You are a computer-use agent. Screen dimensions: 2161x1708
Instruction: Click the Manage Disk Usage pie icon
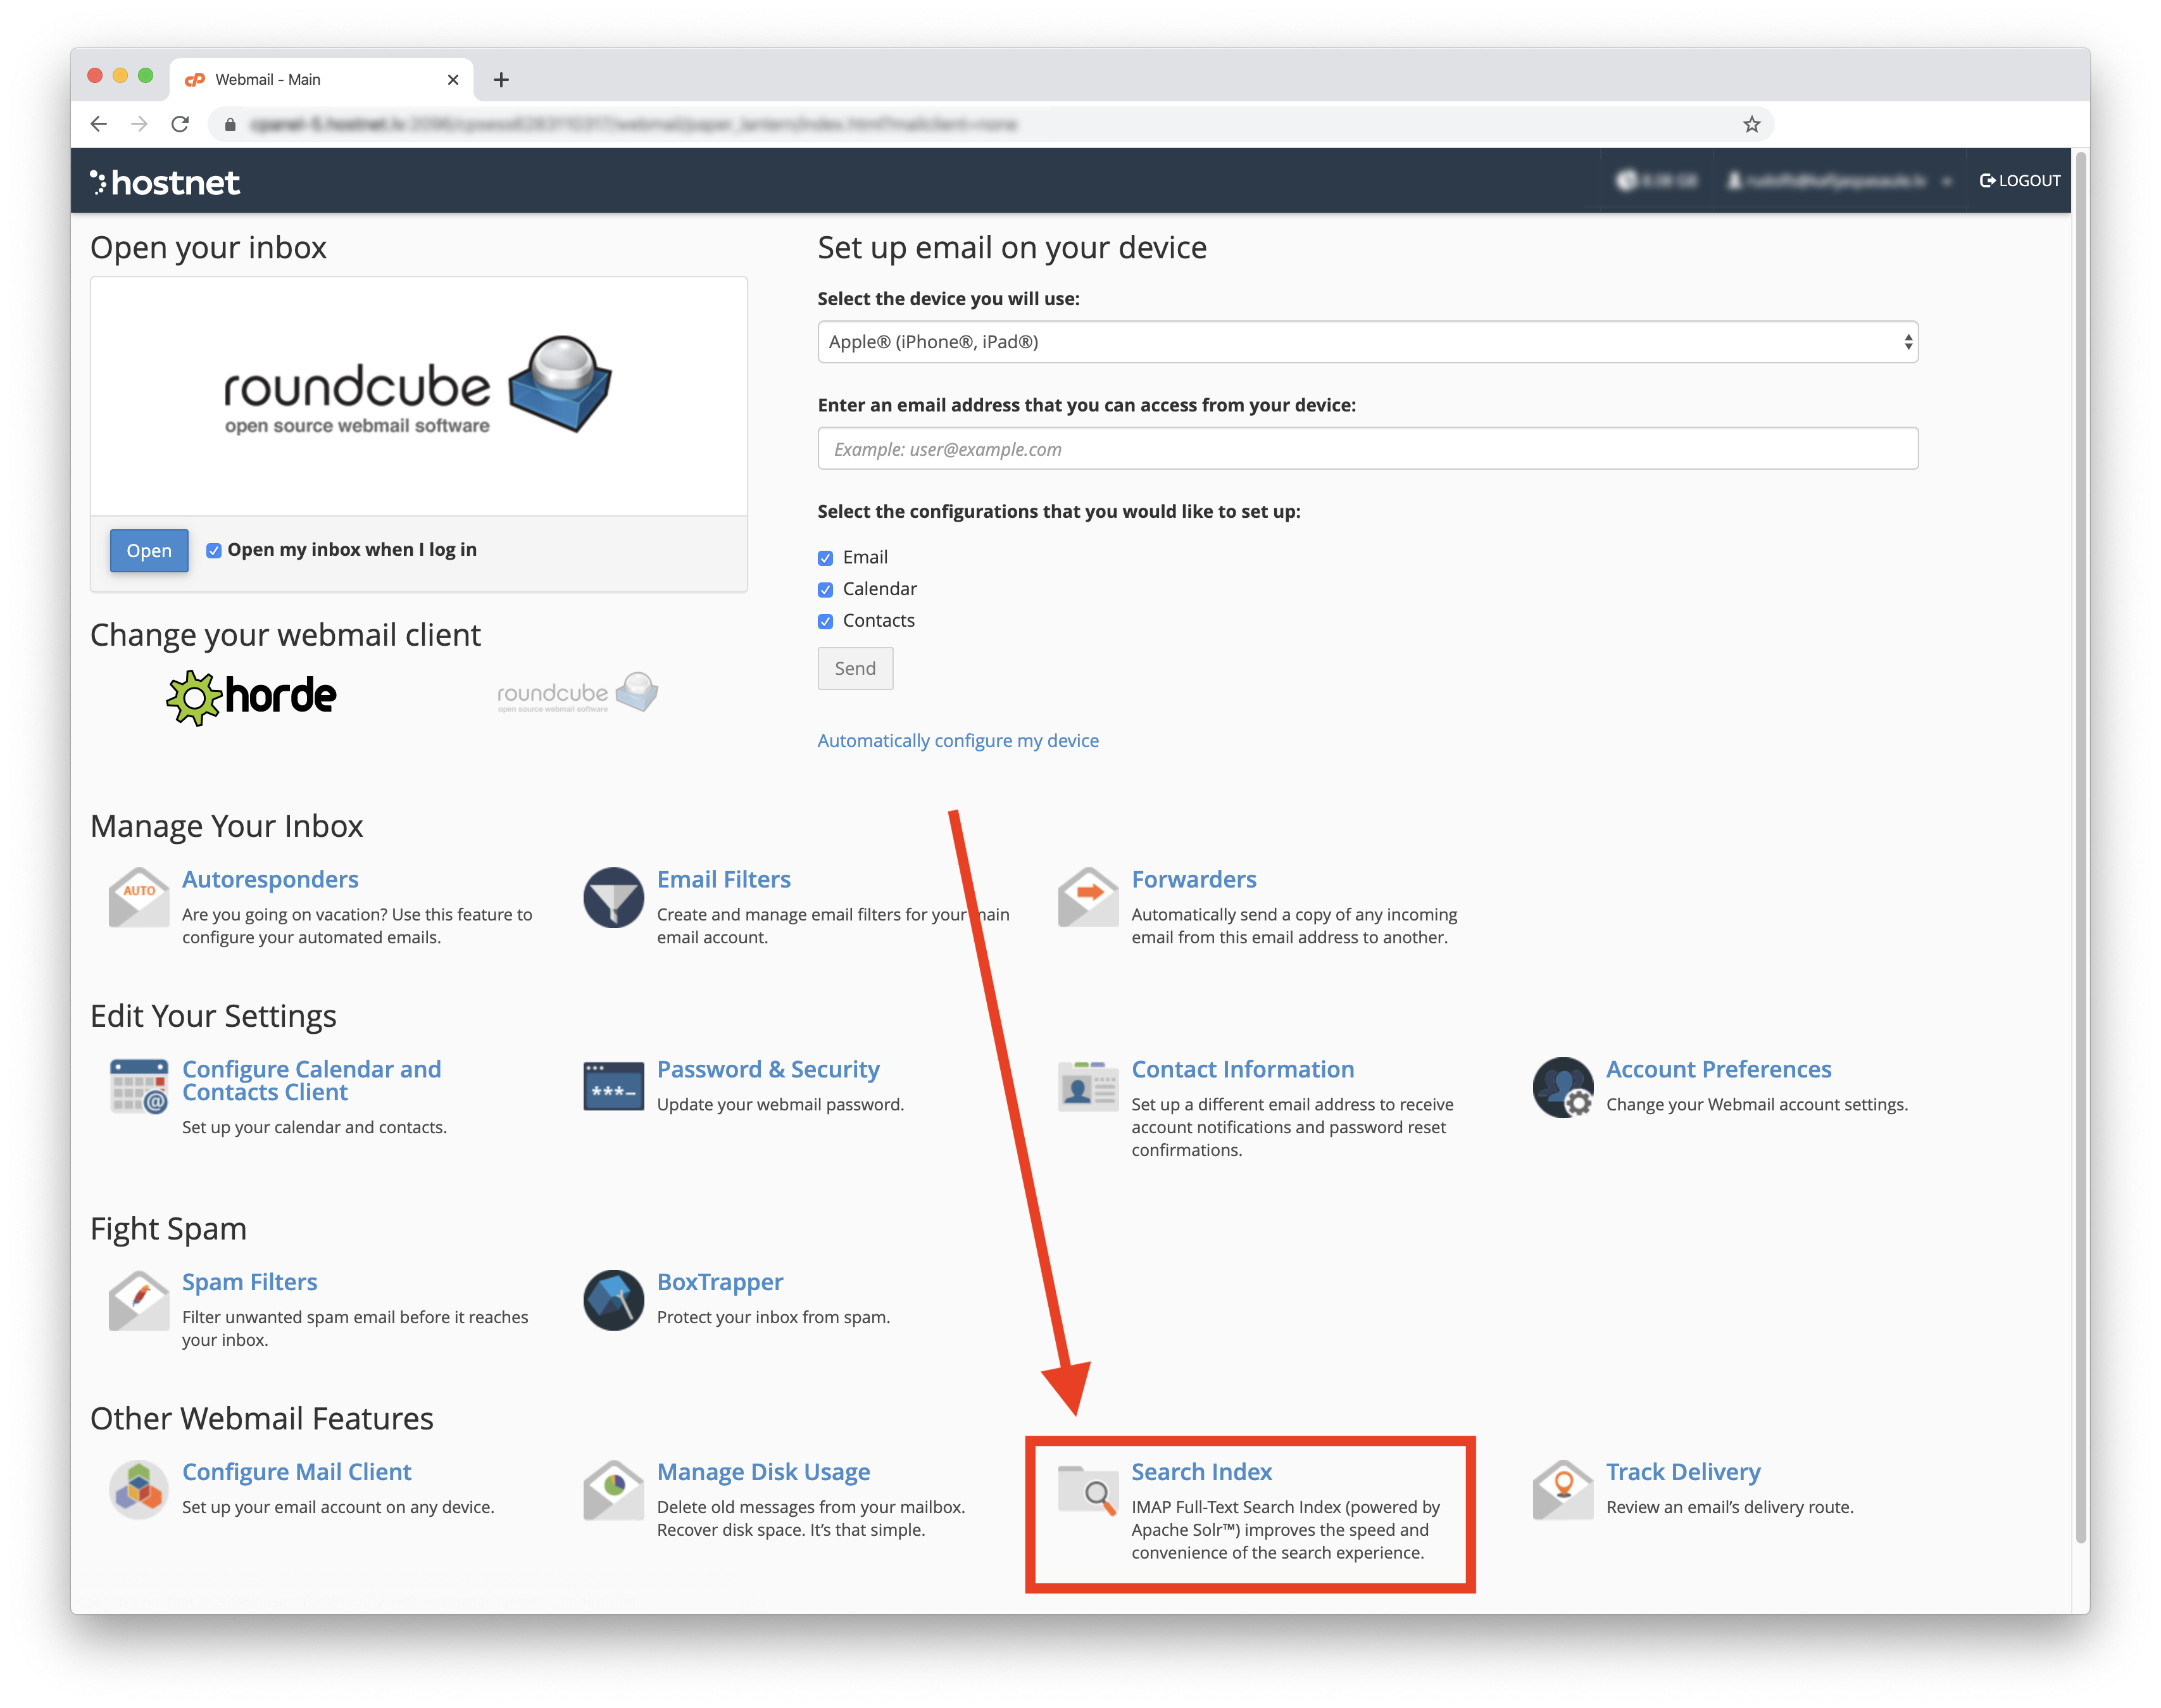click(x=613, y=1490)
